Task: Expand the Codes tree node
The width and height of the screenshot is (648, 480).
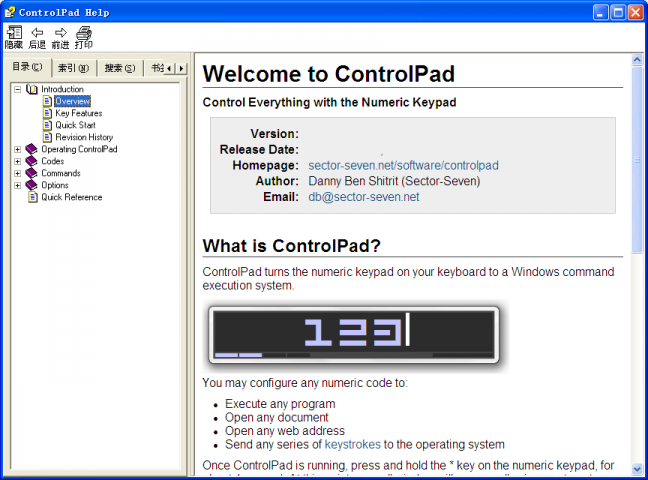Action: (x=17, y=161)
